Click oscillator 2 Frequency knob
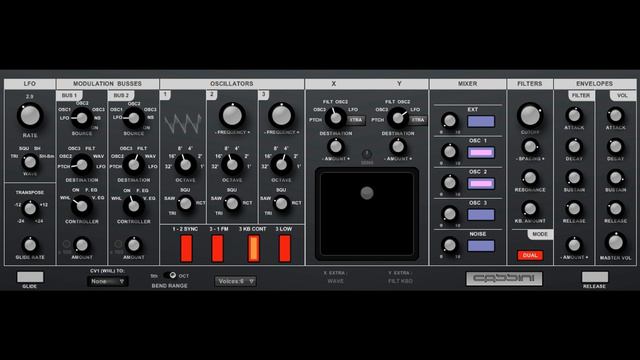Image resolution: width=640 pixels, height=360 pixels. pyautogui.click(x=232, y=116)
